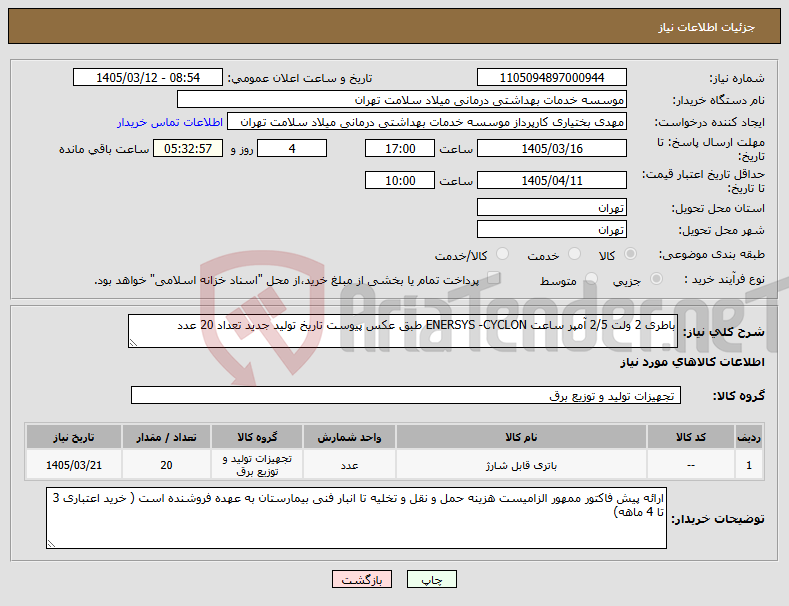Click the row number cell 1
Image resolution: width=789 pixels, height=606 pixels.
point(749,465)
